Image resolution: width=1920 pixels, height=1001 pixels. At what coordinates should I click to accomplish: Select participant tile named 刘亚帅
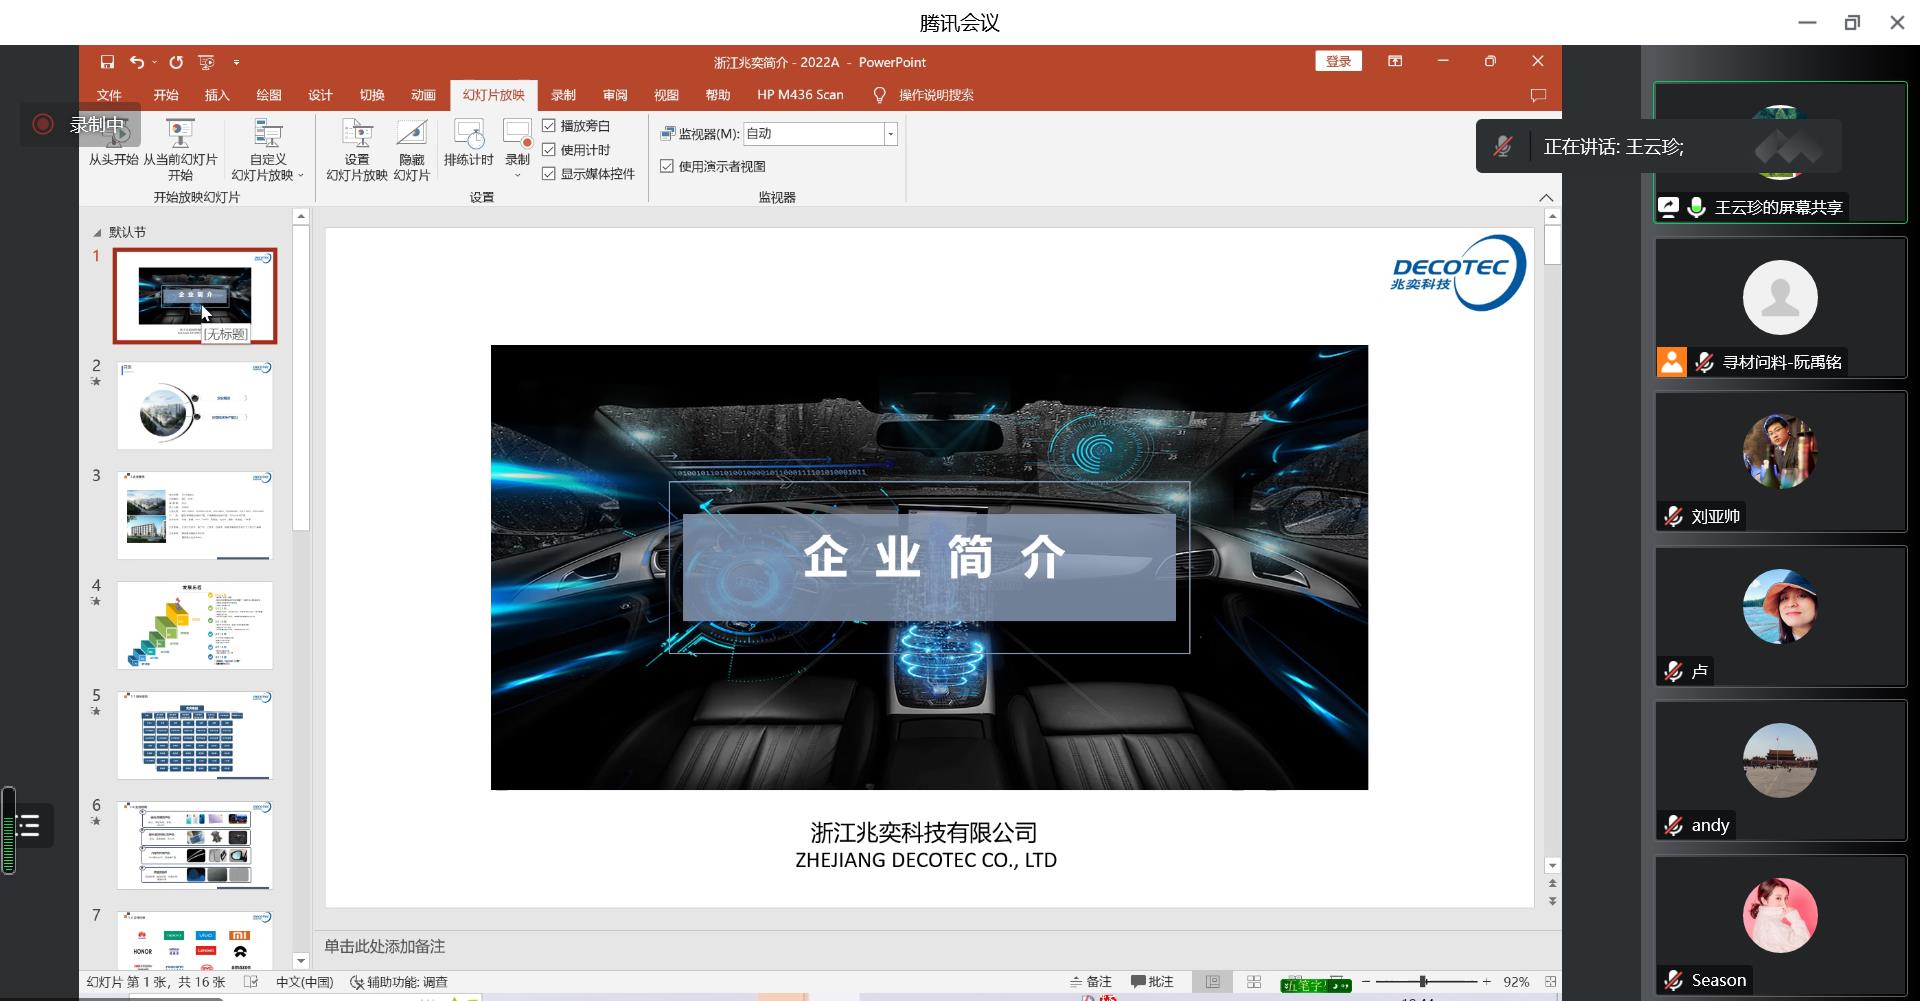pos(1780,461)
